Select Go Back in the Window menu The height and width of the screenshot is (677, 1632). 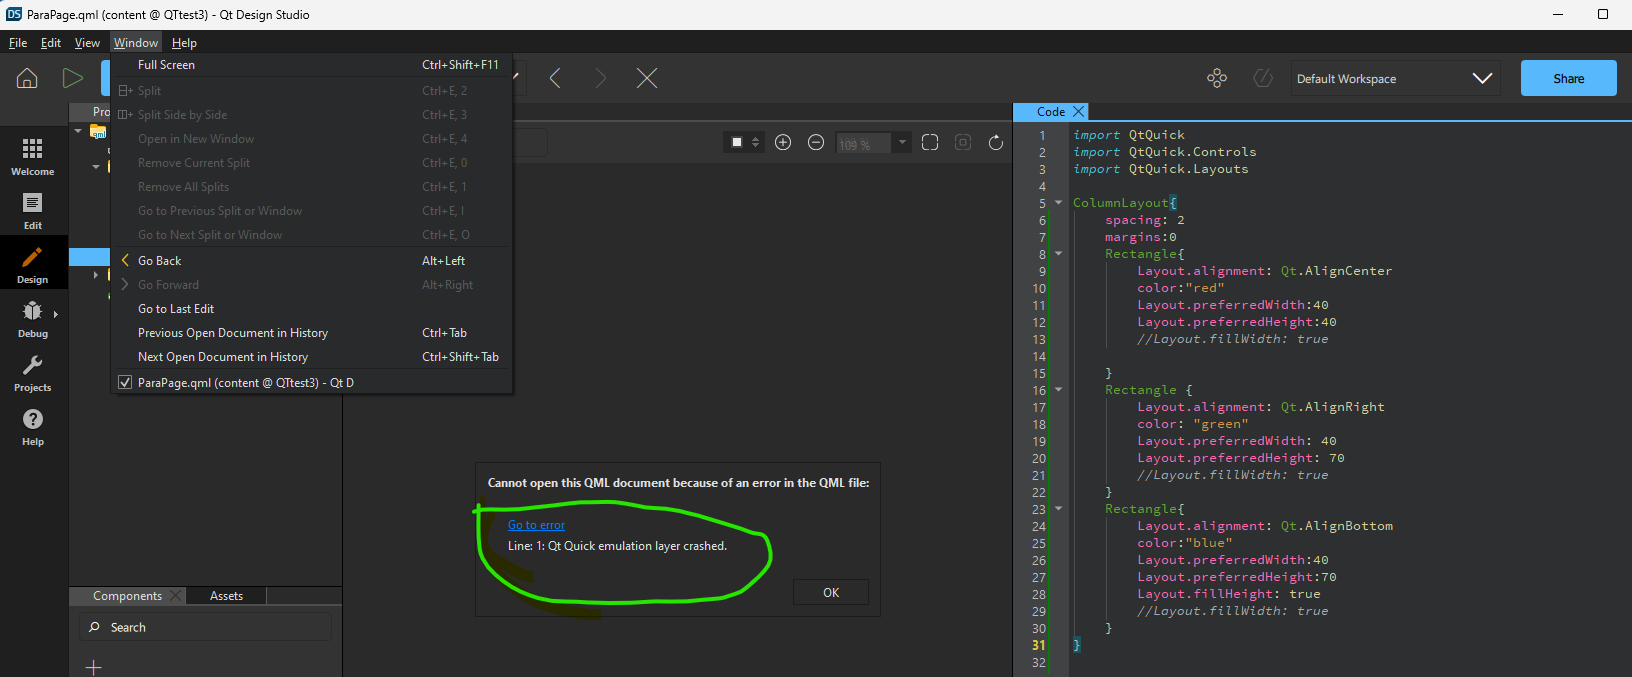coord(312,261)
